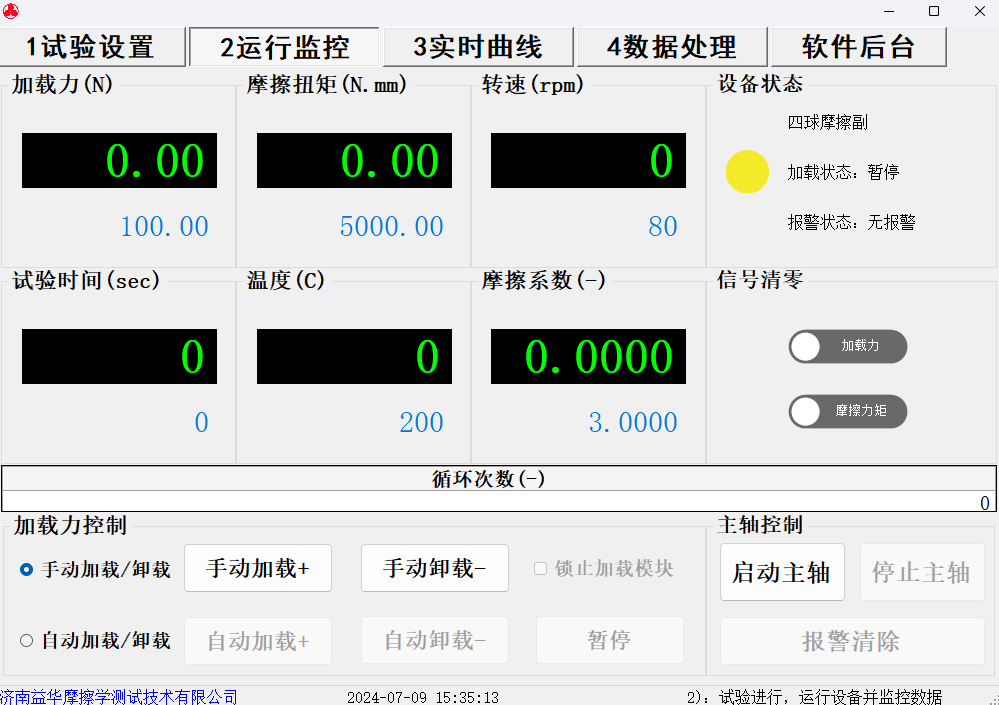This screenshot has width=999, height=705.
Task: Switch to 1试验设置 tab
Action: click(92, 47)
